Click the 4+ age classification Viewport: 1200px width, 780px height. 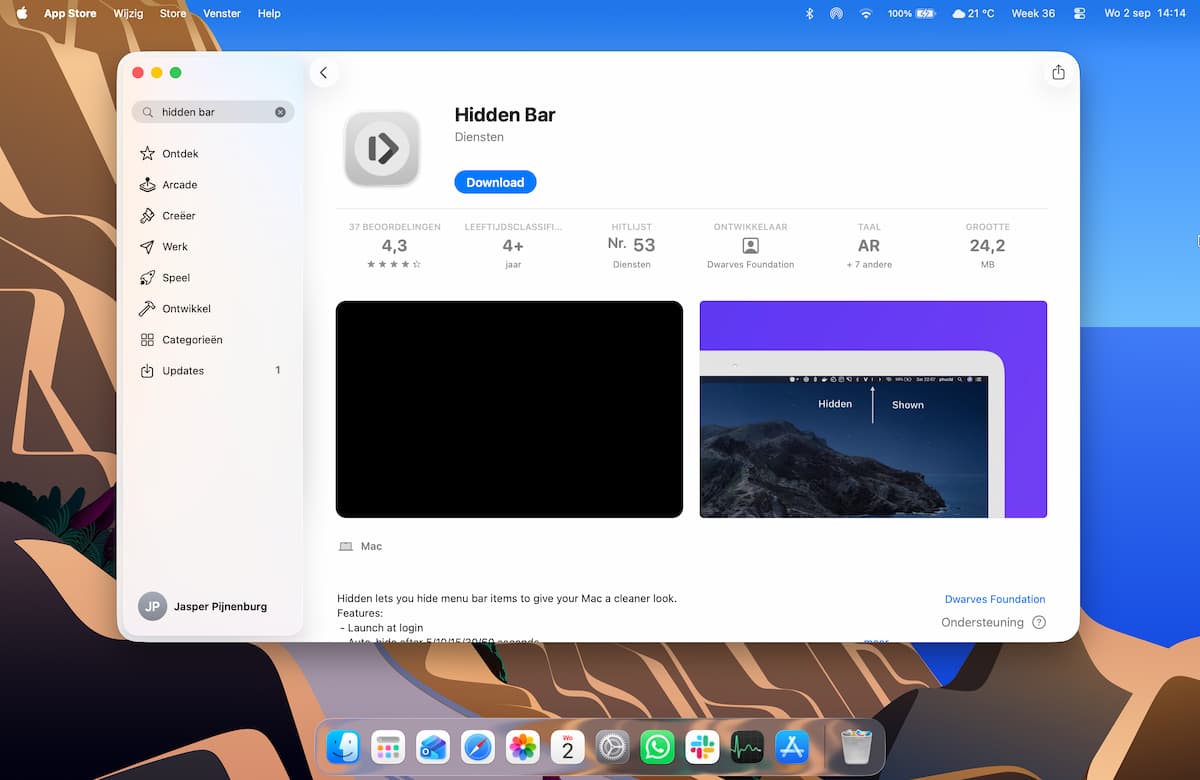[513, 246]
